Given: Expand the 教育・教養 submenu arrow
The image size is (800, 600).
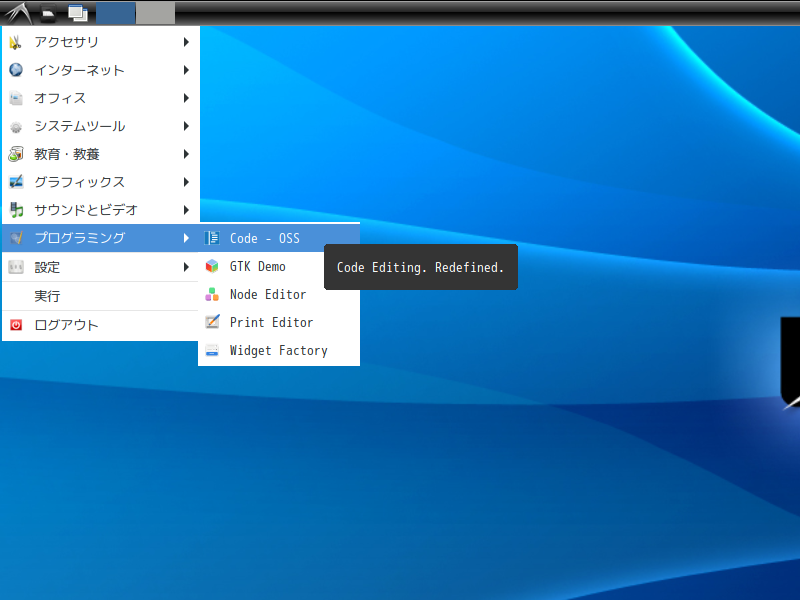Looking at the screenshot, I should pyautogui.click(x=186, y=154).
